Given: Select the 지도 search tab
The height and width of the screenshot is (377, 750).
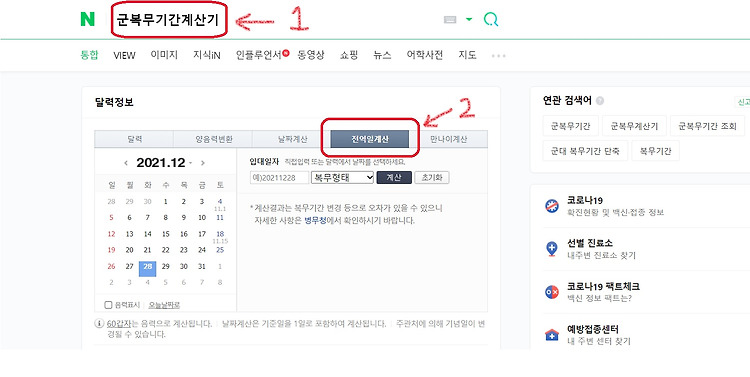Looking at the screenshot, I should (x=467, y=55).
